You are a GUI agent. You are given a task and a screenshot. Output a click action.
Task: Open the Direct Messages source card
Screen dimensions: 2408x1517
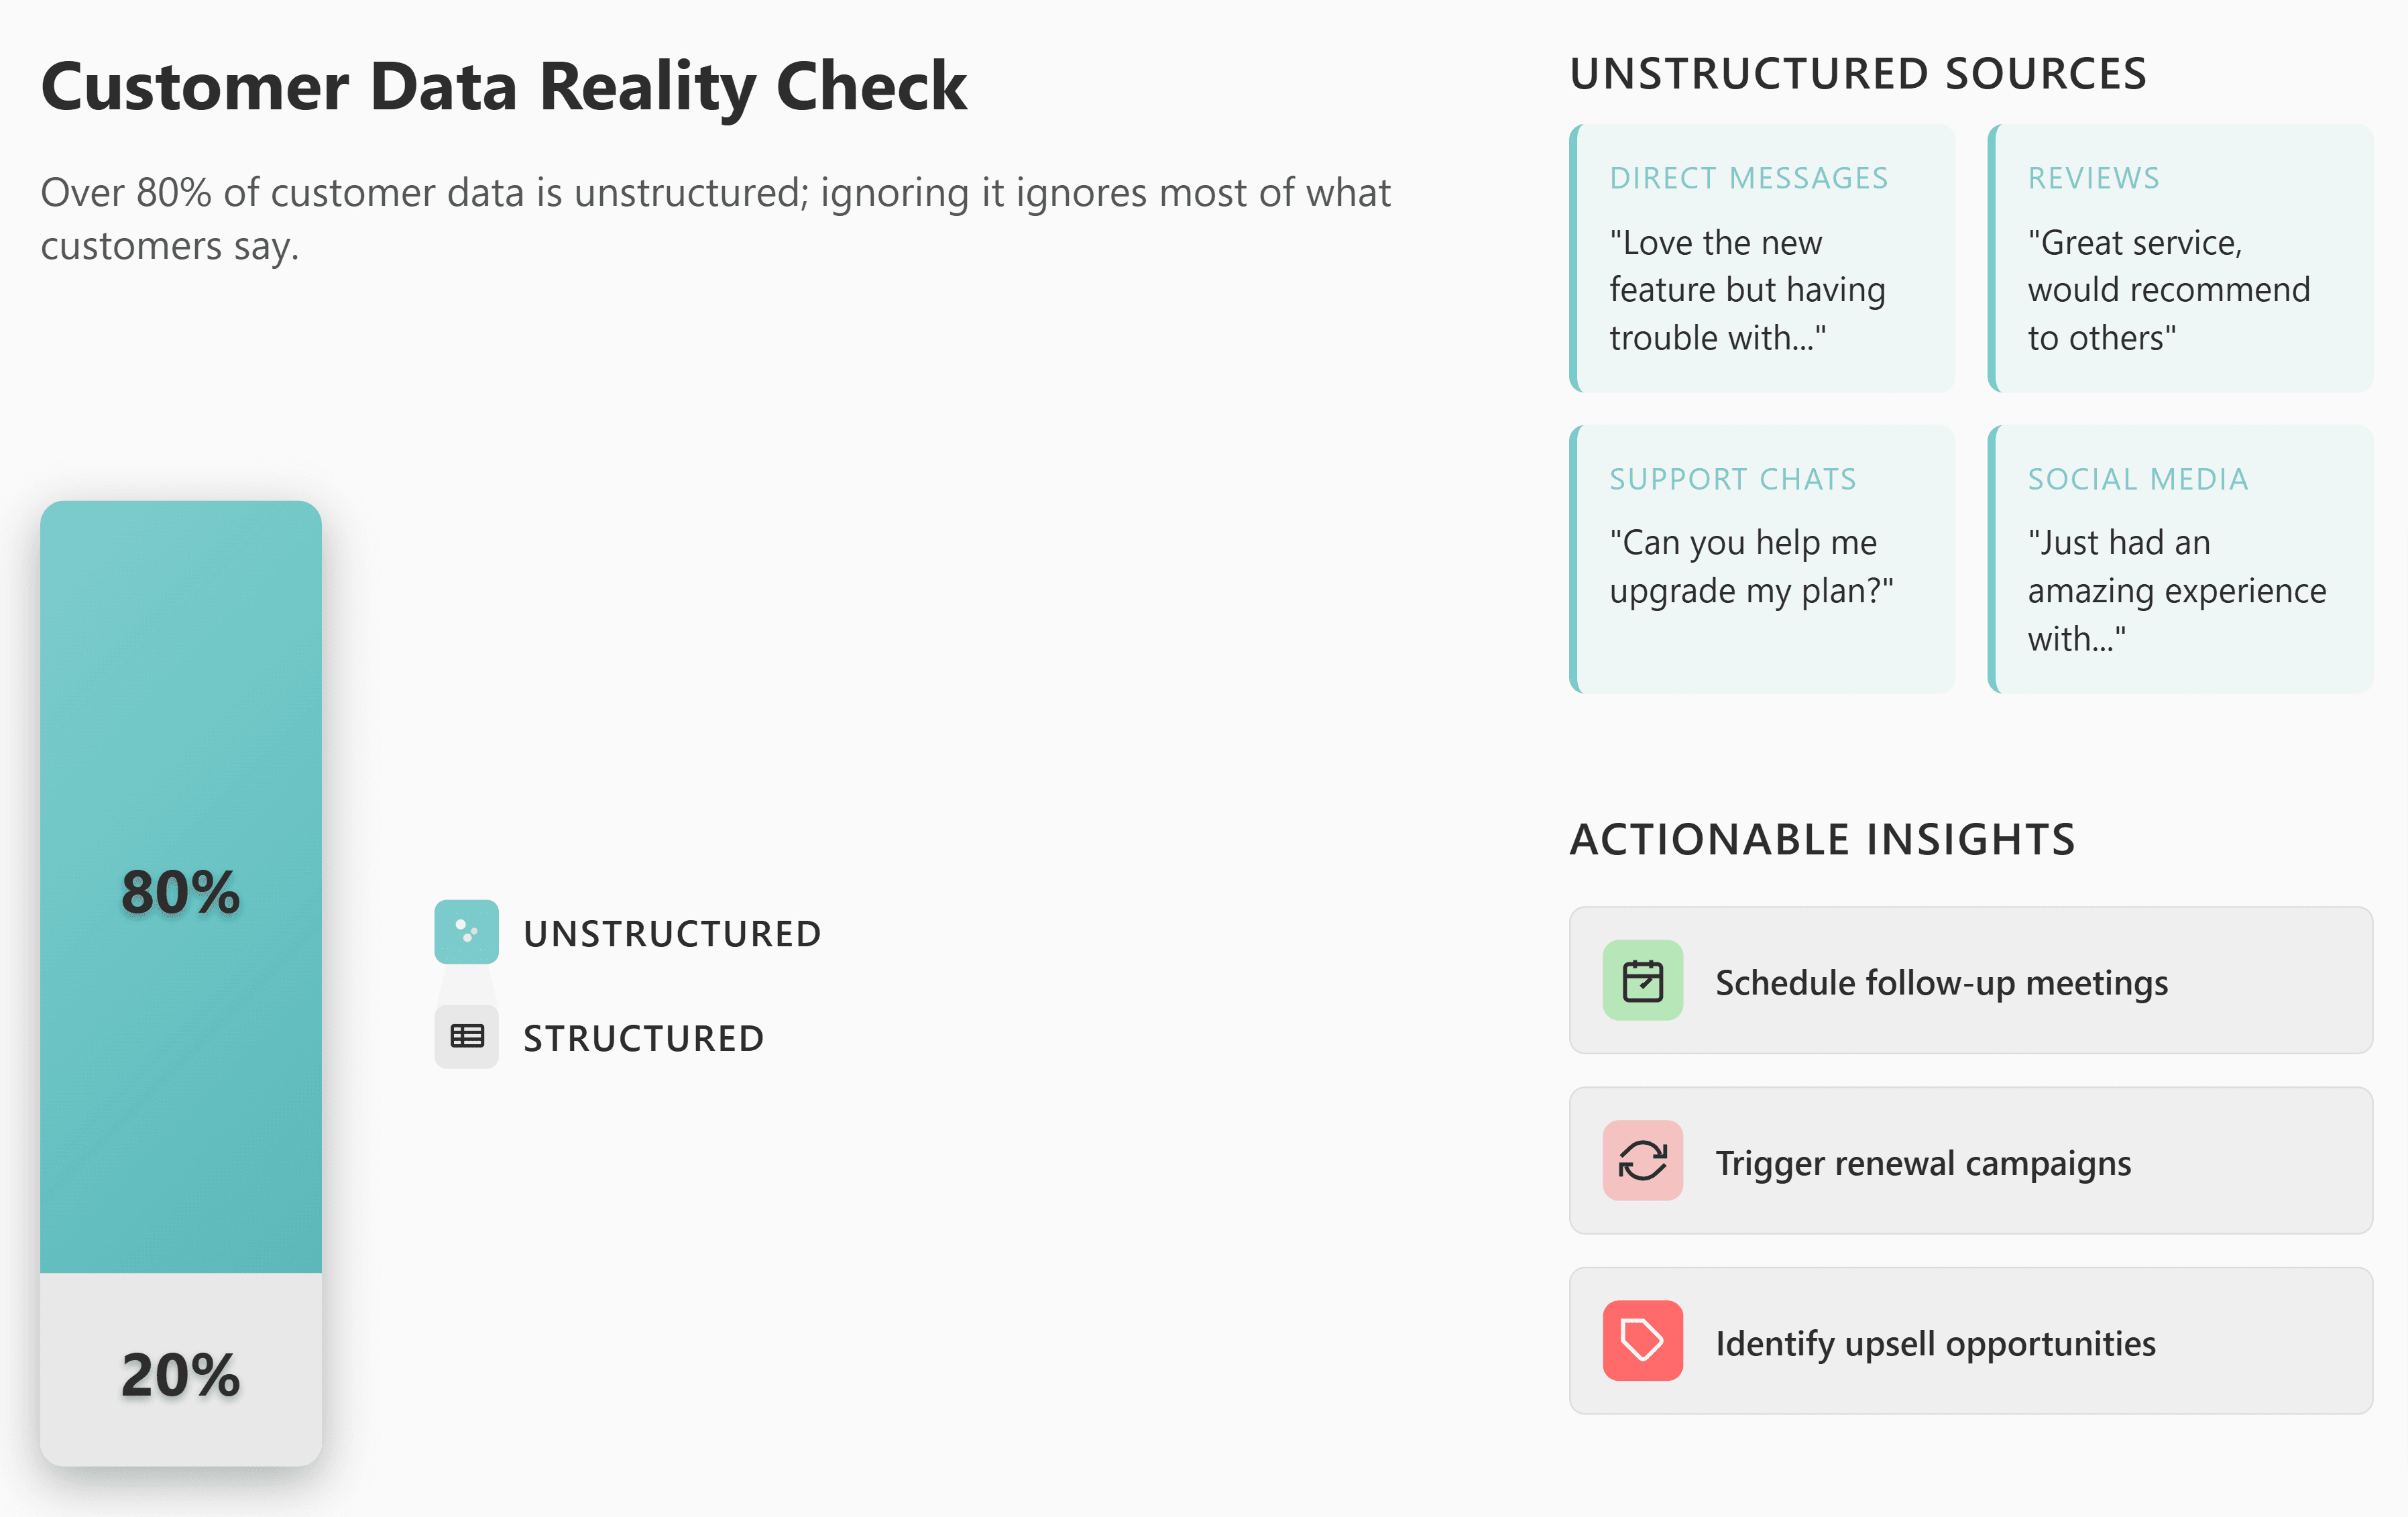click(1762, 258)
